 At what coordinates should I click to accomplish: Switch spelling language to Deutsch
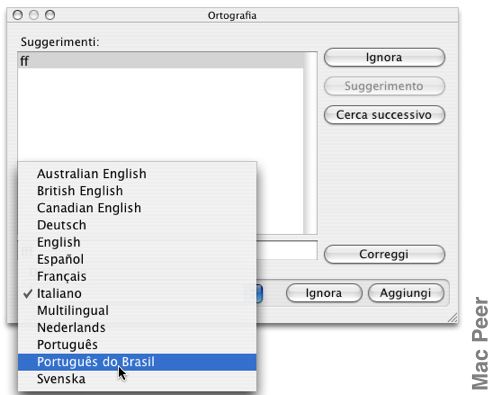click(x=137, y=225)
